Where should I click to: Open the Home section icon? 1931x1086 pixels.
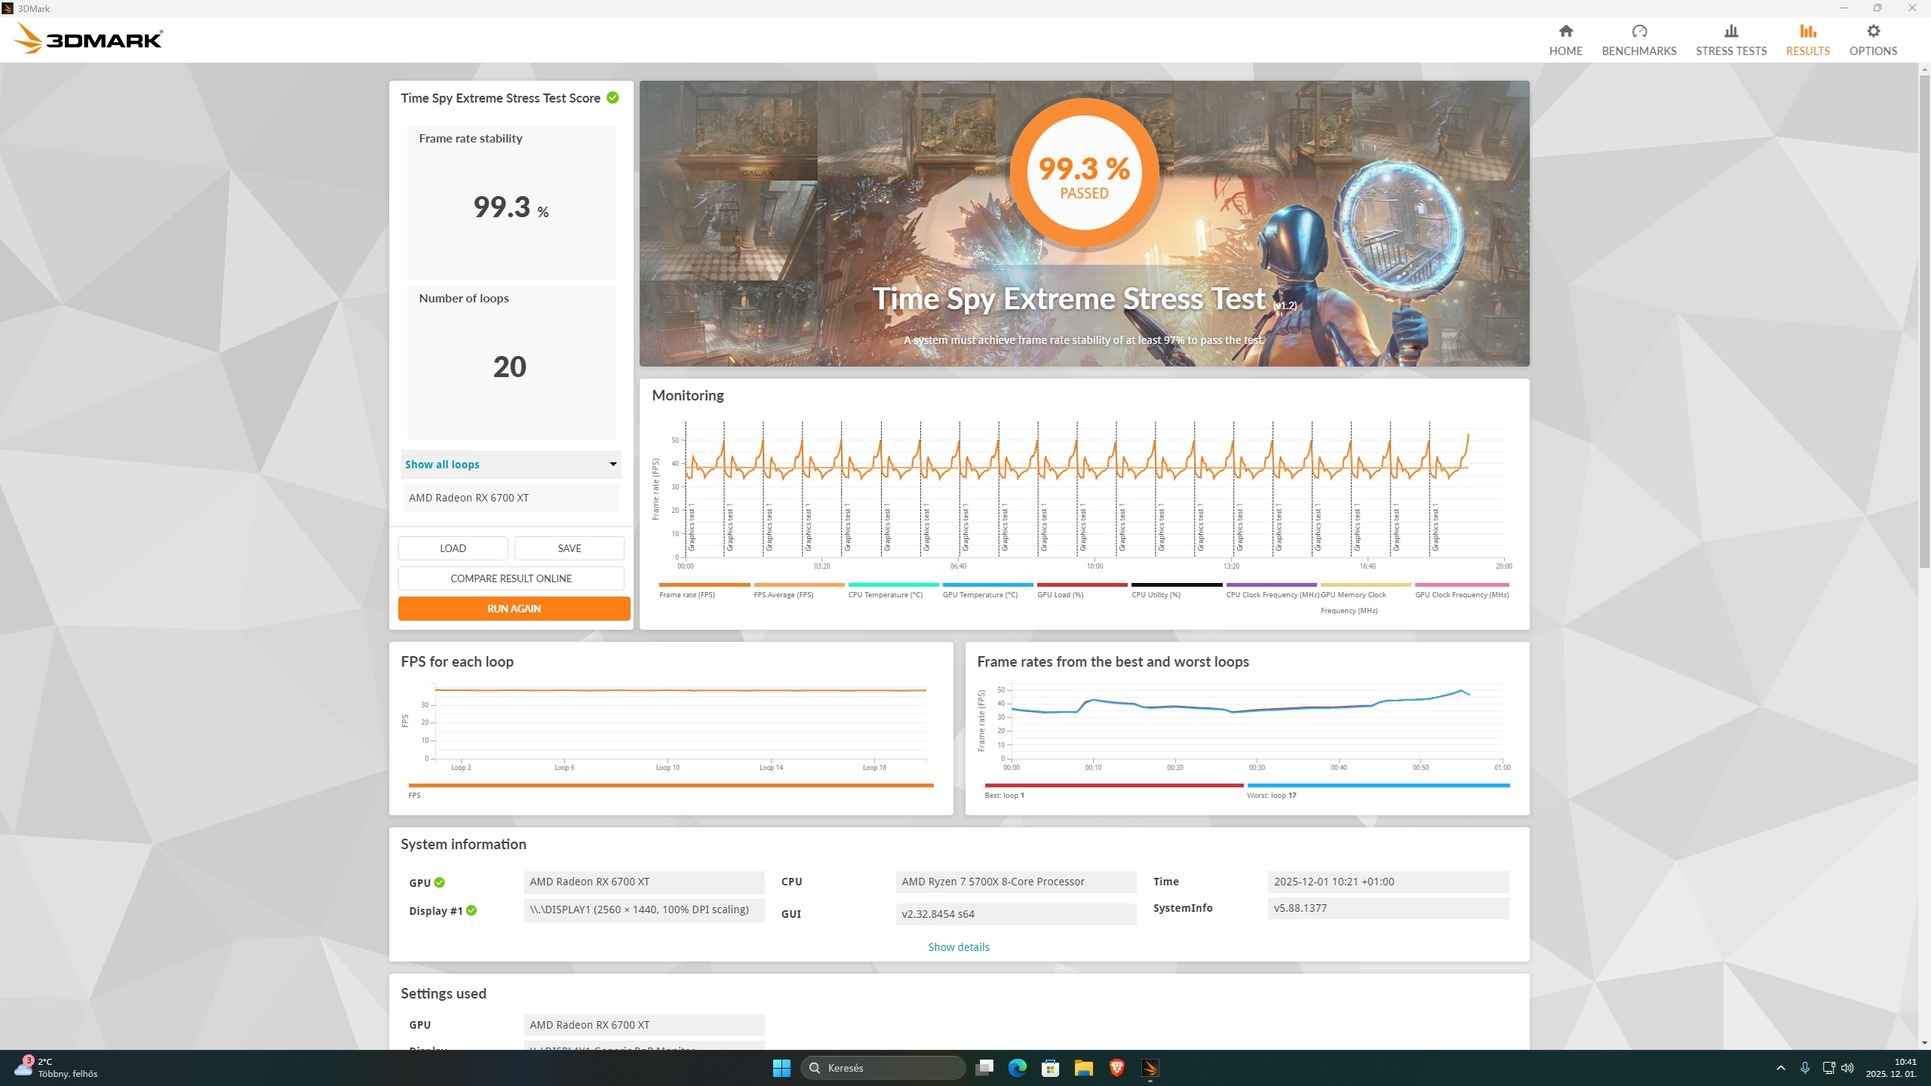coord(1565,31)
